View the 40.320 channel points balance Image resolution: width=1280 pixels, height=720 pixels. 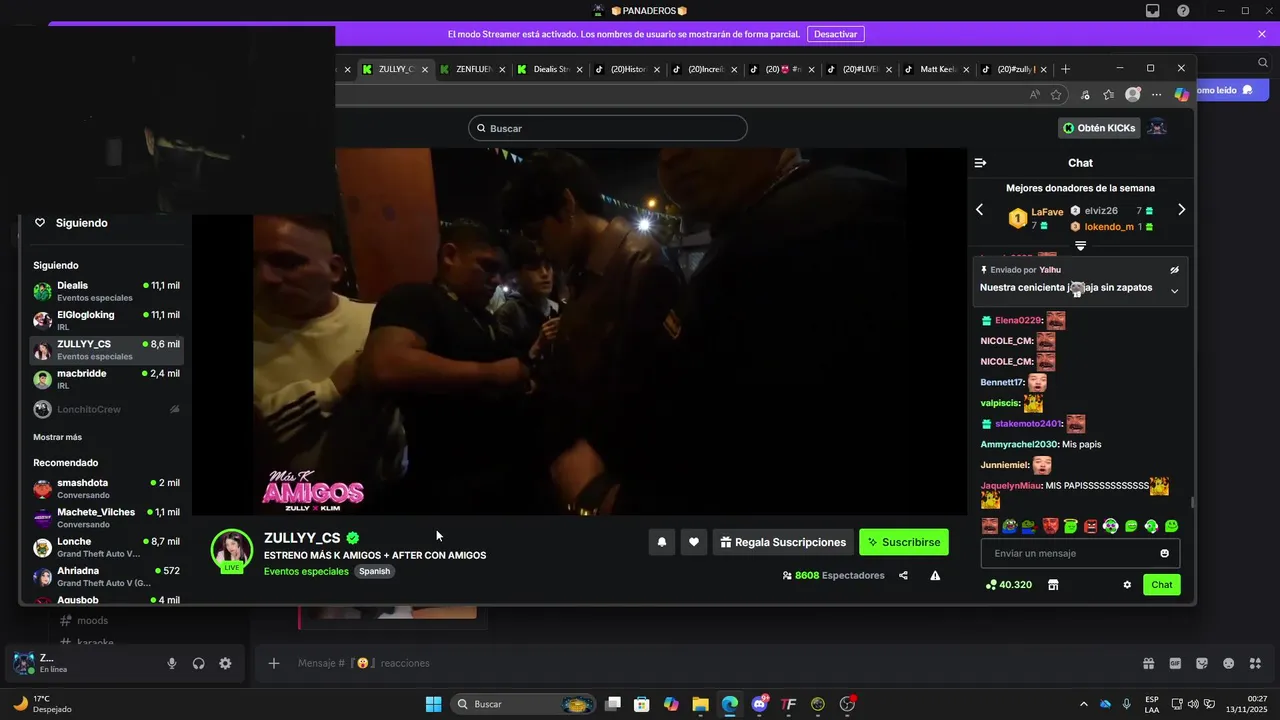tap(1009, 585)
